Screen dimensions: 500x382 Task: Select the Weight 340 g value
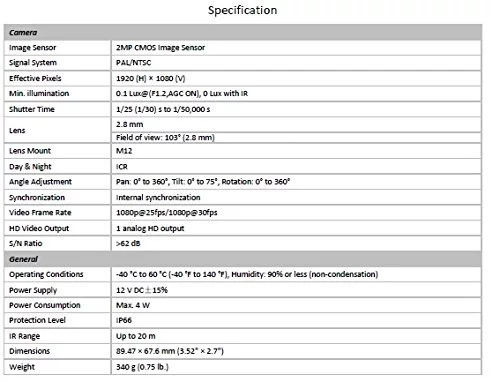coord(142,367)
